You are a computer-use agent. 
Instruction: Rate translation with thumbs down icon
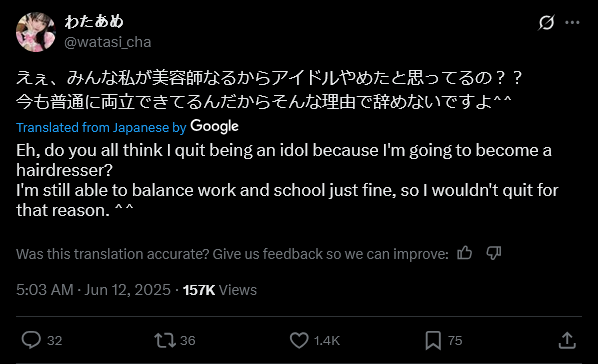click(x=494, y=253)
